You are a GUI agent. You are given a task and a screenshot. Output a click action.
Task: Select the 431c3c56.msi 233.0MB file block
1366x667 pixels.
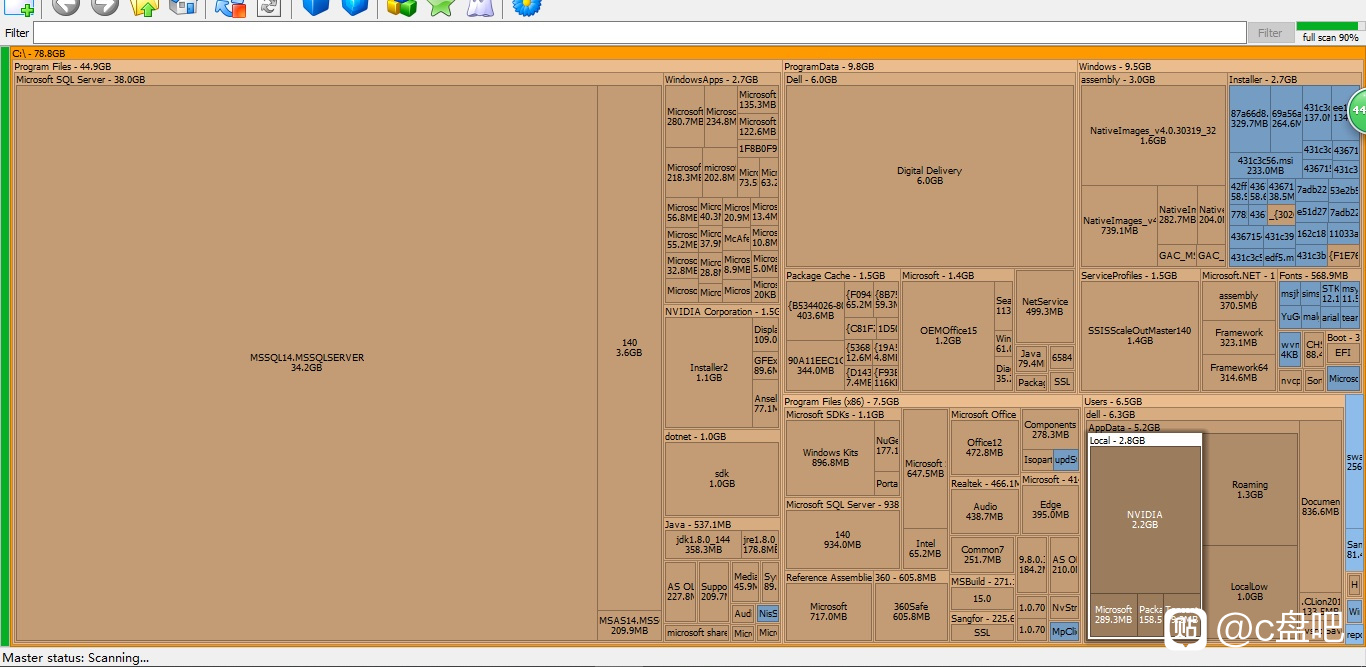pyautogui.click(x=1265, y=165)
